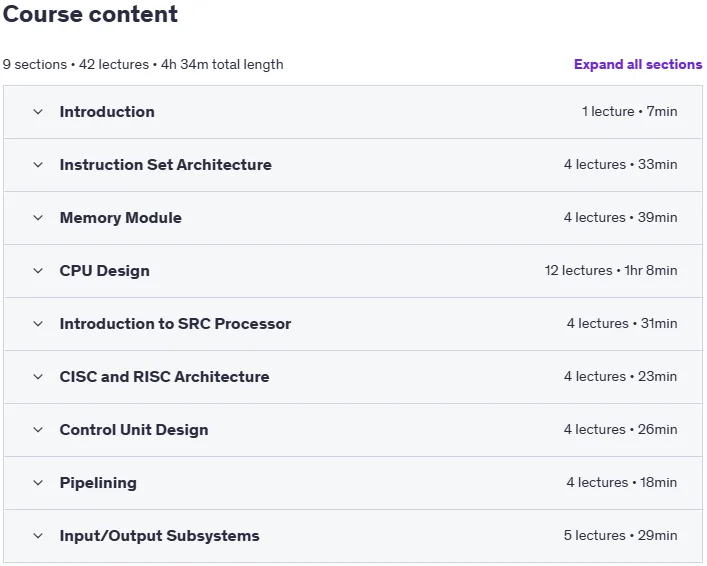Toggle the CPU Design chevron

38,271
